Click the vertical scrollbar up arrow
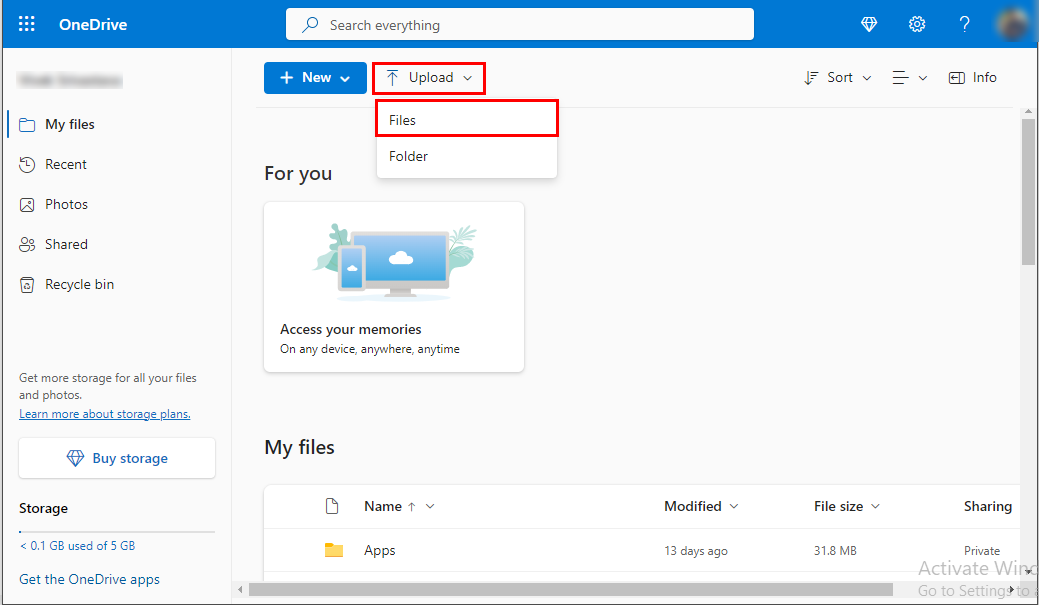The width and height of the screenshot is (1039, 605). pos(1028,112)
